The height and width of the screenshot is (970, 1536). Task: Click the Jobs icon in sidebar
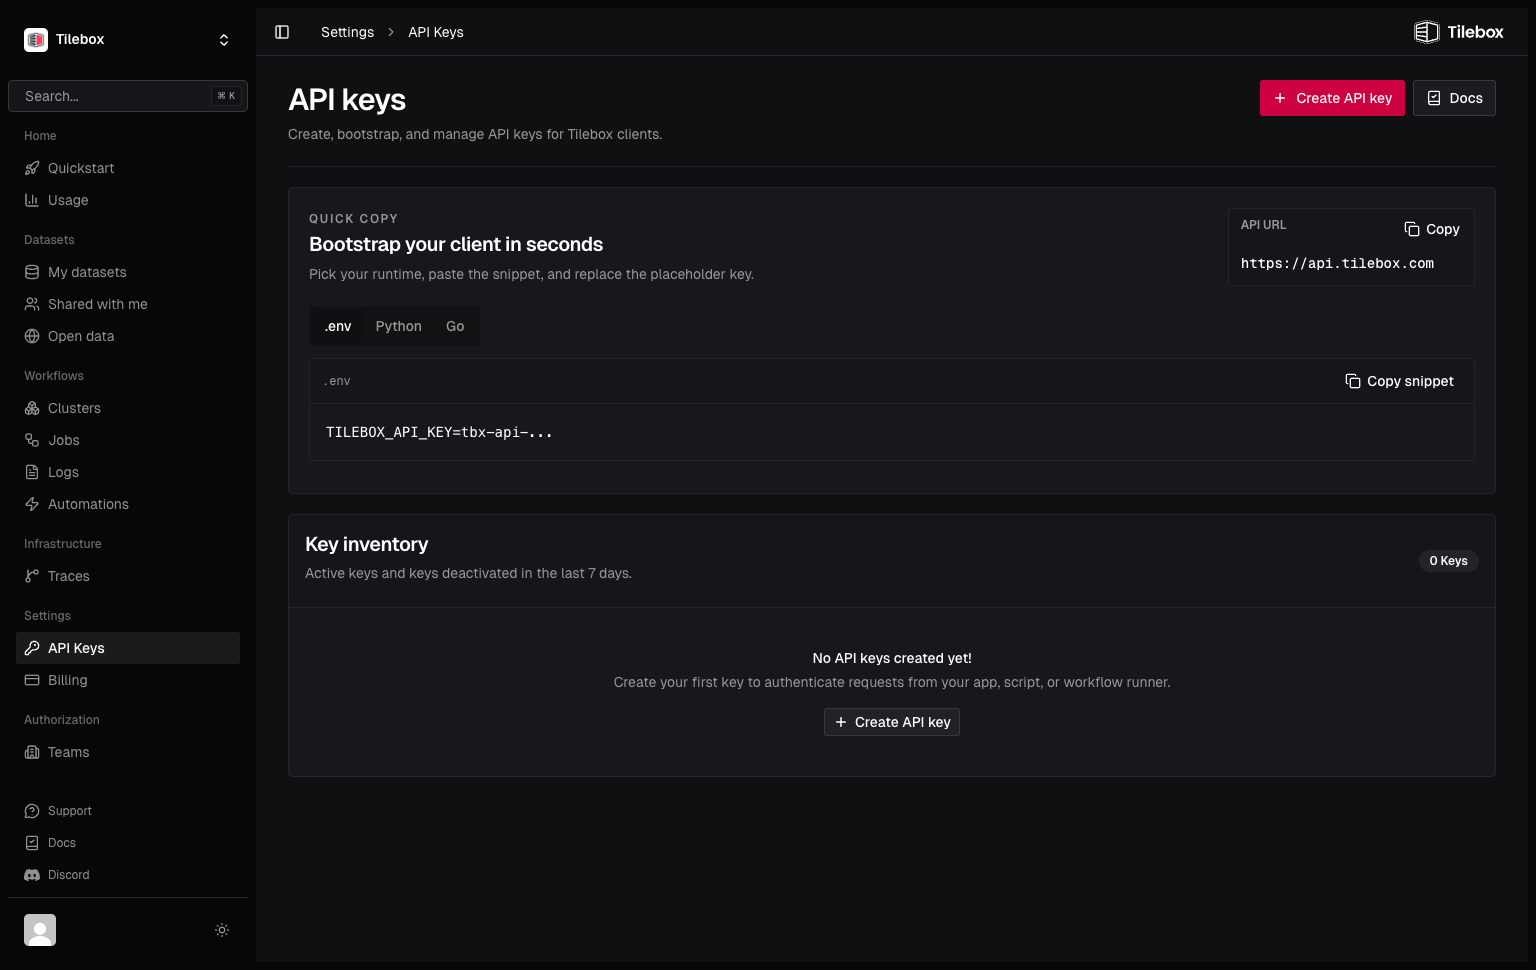coord(32,440)
